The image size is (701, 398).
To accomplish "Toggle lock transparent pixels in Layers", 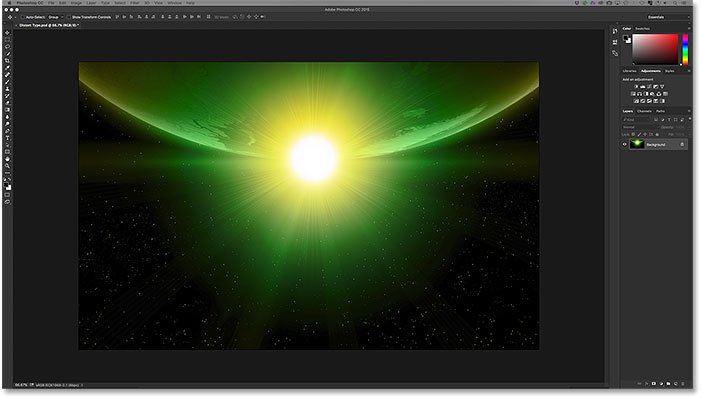I will [x=633, y=134].
